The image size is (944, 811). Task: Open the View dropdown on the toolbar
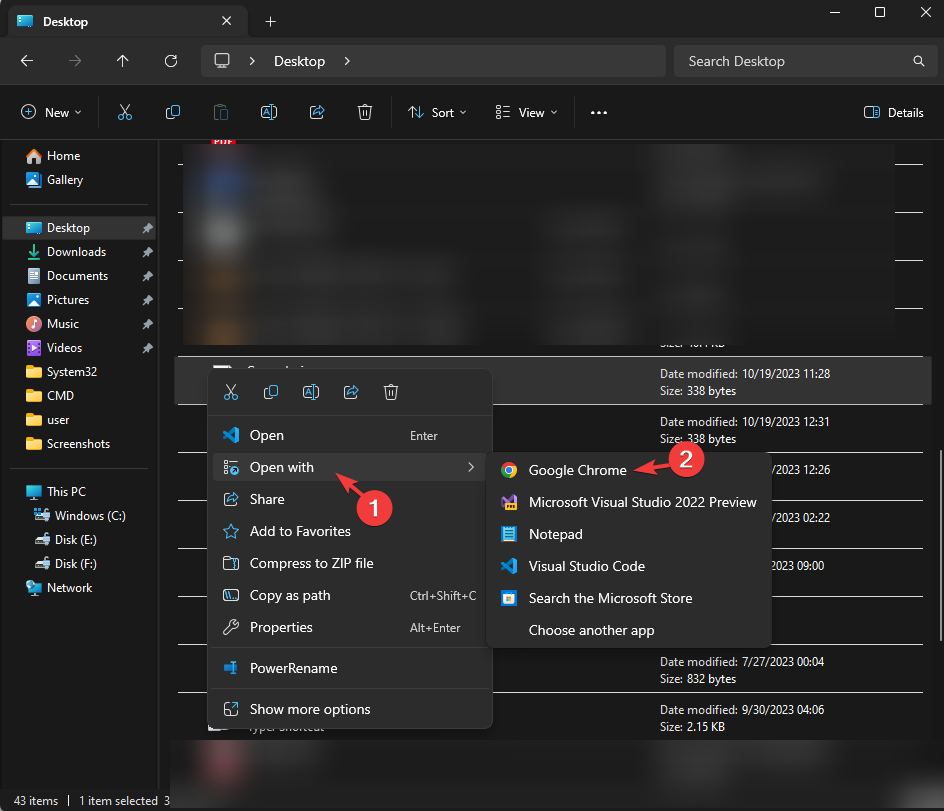tap(526, 112)
